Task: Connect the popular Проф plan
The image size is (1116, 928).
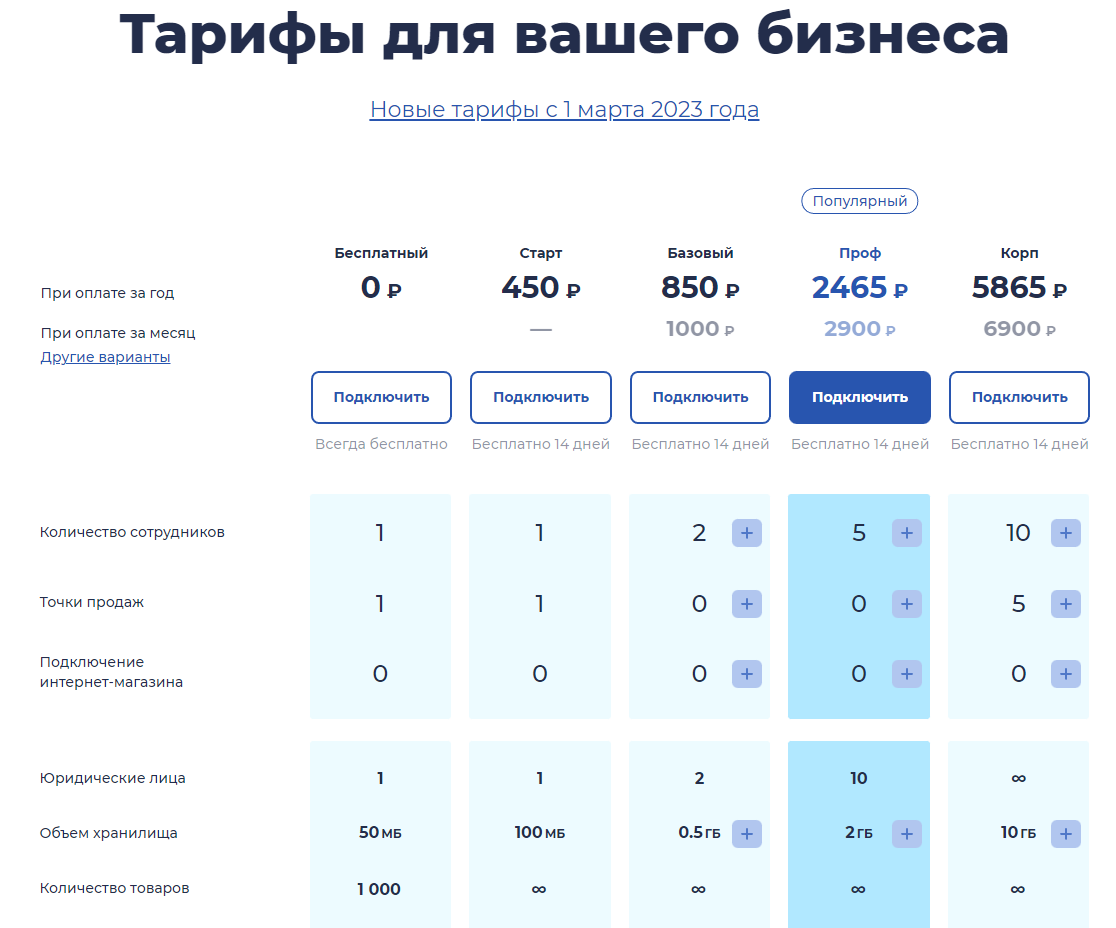Action: pyautogui.click(x=859, y=397)
